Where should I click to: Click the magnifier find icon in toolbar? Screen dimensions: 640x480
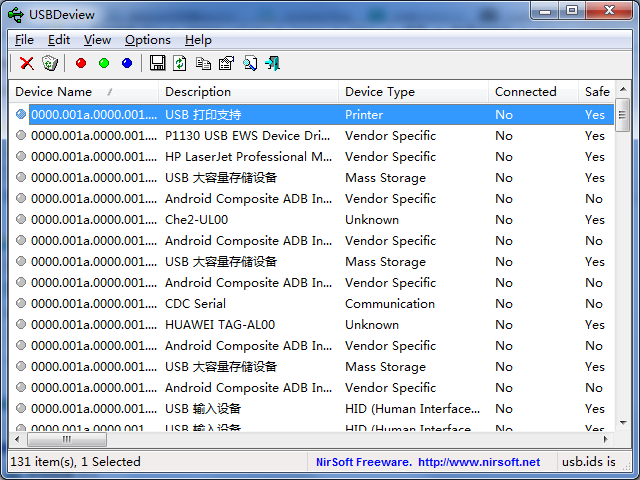click(x=249, y=63)
